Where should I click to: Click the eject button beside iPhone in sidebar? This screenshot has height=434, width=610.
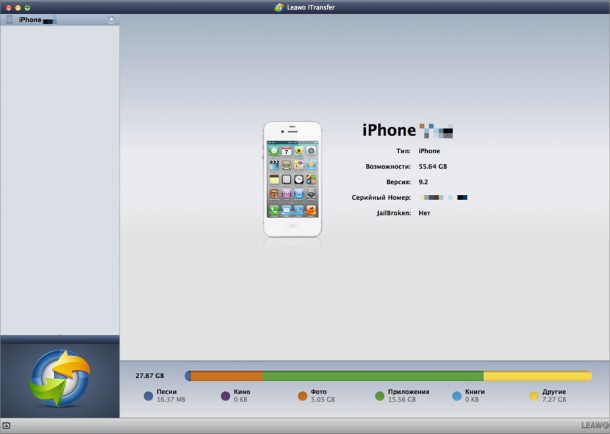pyautogui.click(x=111, y=19)
